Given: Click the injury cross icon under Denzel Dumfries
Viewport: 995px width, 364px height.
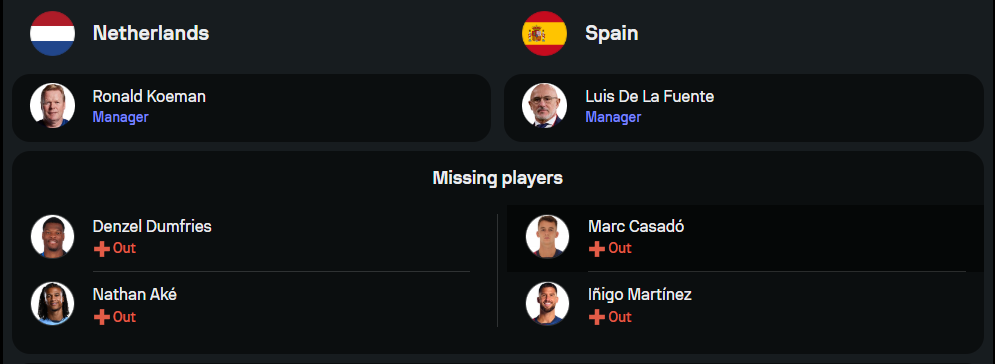Looking at the screenshot, I should pyautogui.click(x=102, y=249).
